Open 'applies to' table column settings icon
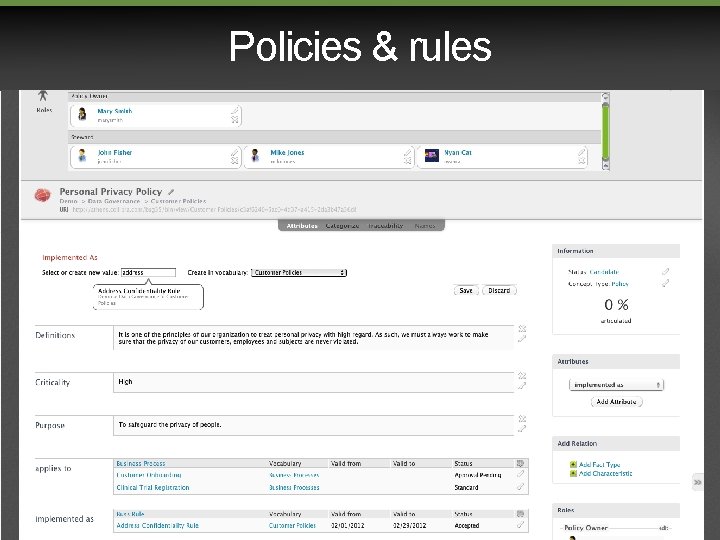Image resolution: width=720 pixels, height=540 pixels. pos(520,463)
